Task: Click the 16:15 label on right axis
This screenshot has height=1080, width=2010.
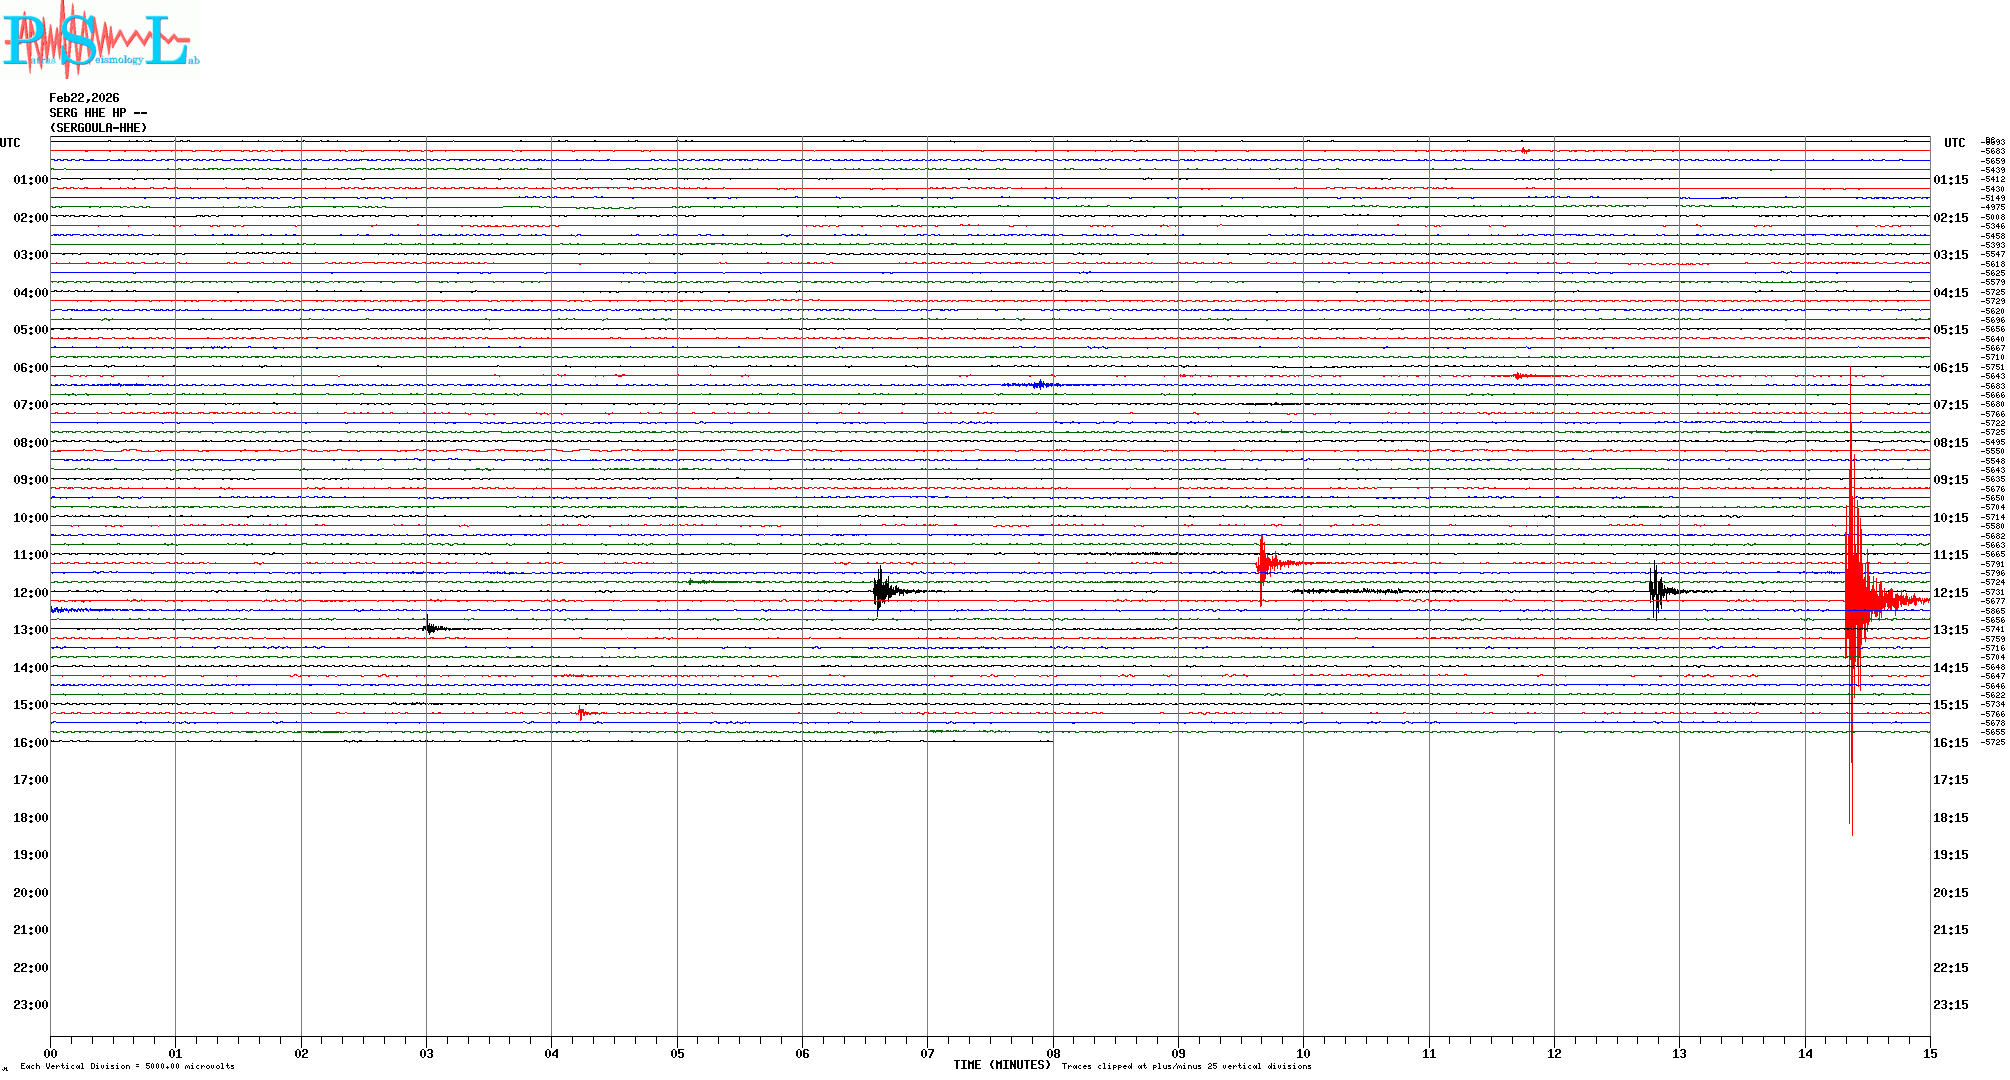Action: (1950, 743)
